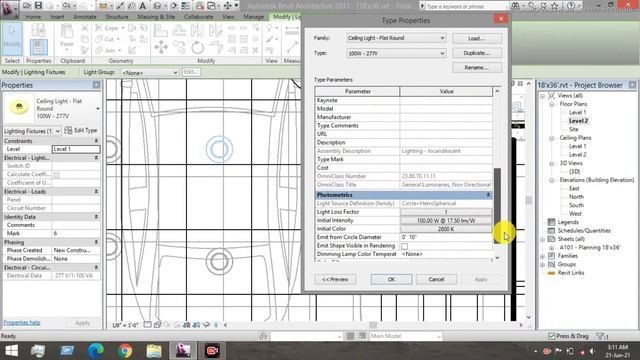The height and width of the screenshot is (360, 640).
Task: Collapse the Elevations node in Project Browser
Action: 551,180
